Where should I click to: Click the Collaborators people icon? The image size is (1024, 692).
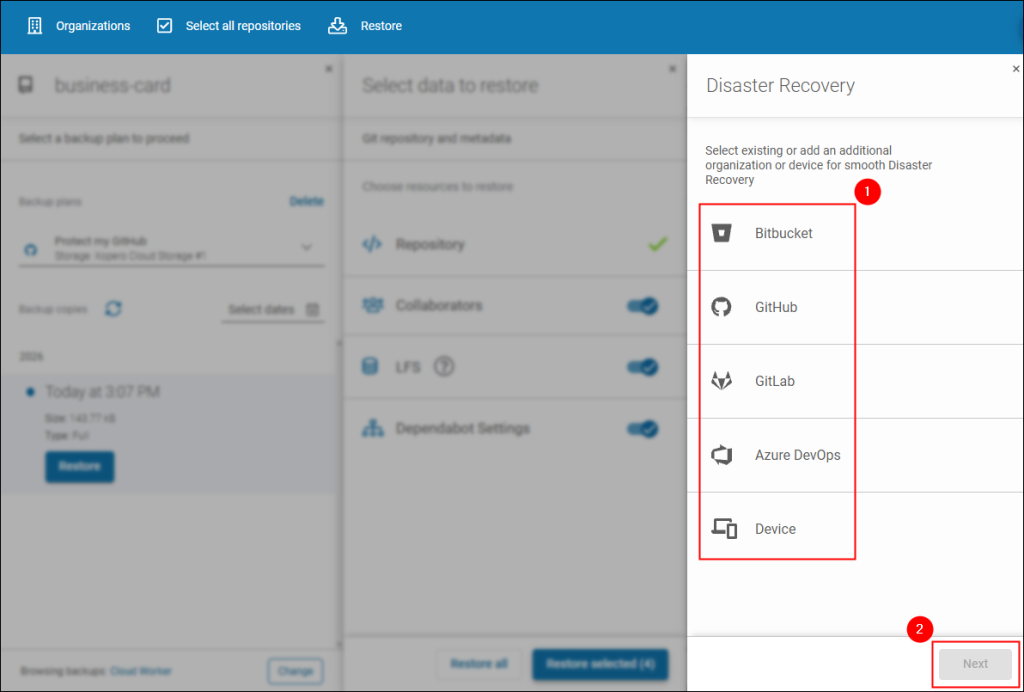pos(373,306)
